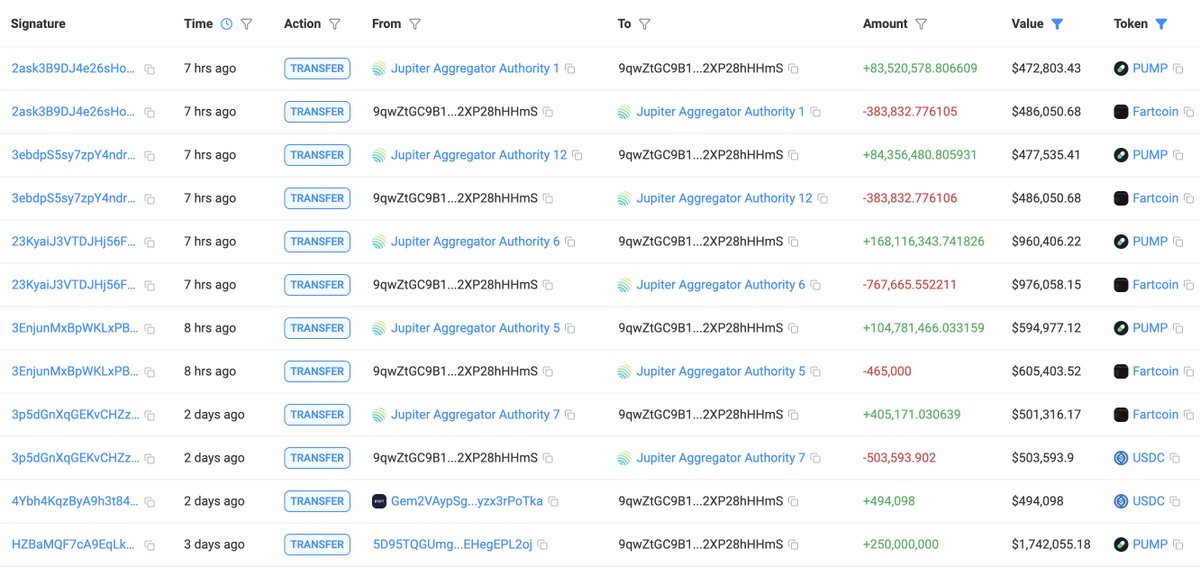Click USDC token logo in $503,593.9 row

(x=1121, y=458)
